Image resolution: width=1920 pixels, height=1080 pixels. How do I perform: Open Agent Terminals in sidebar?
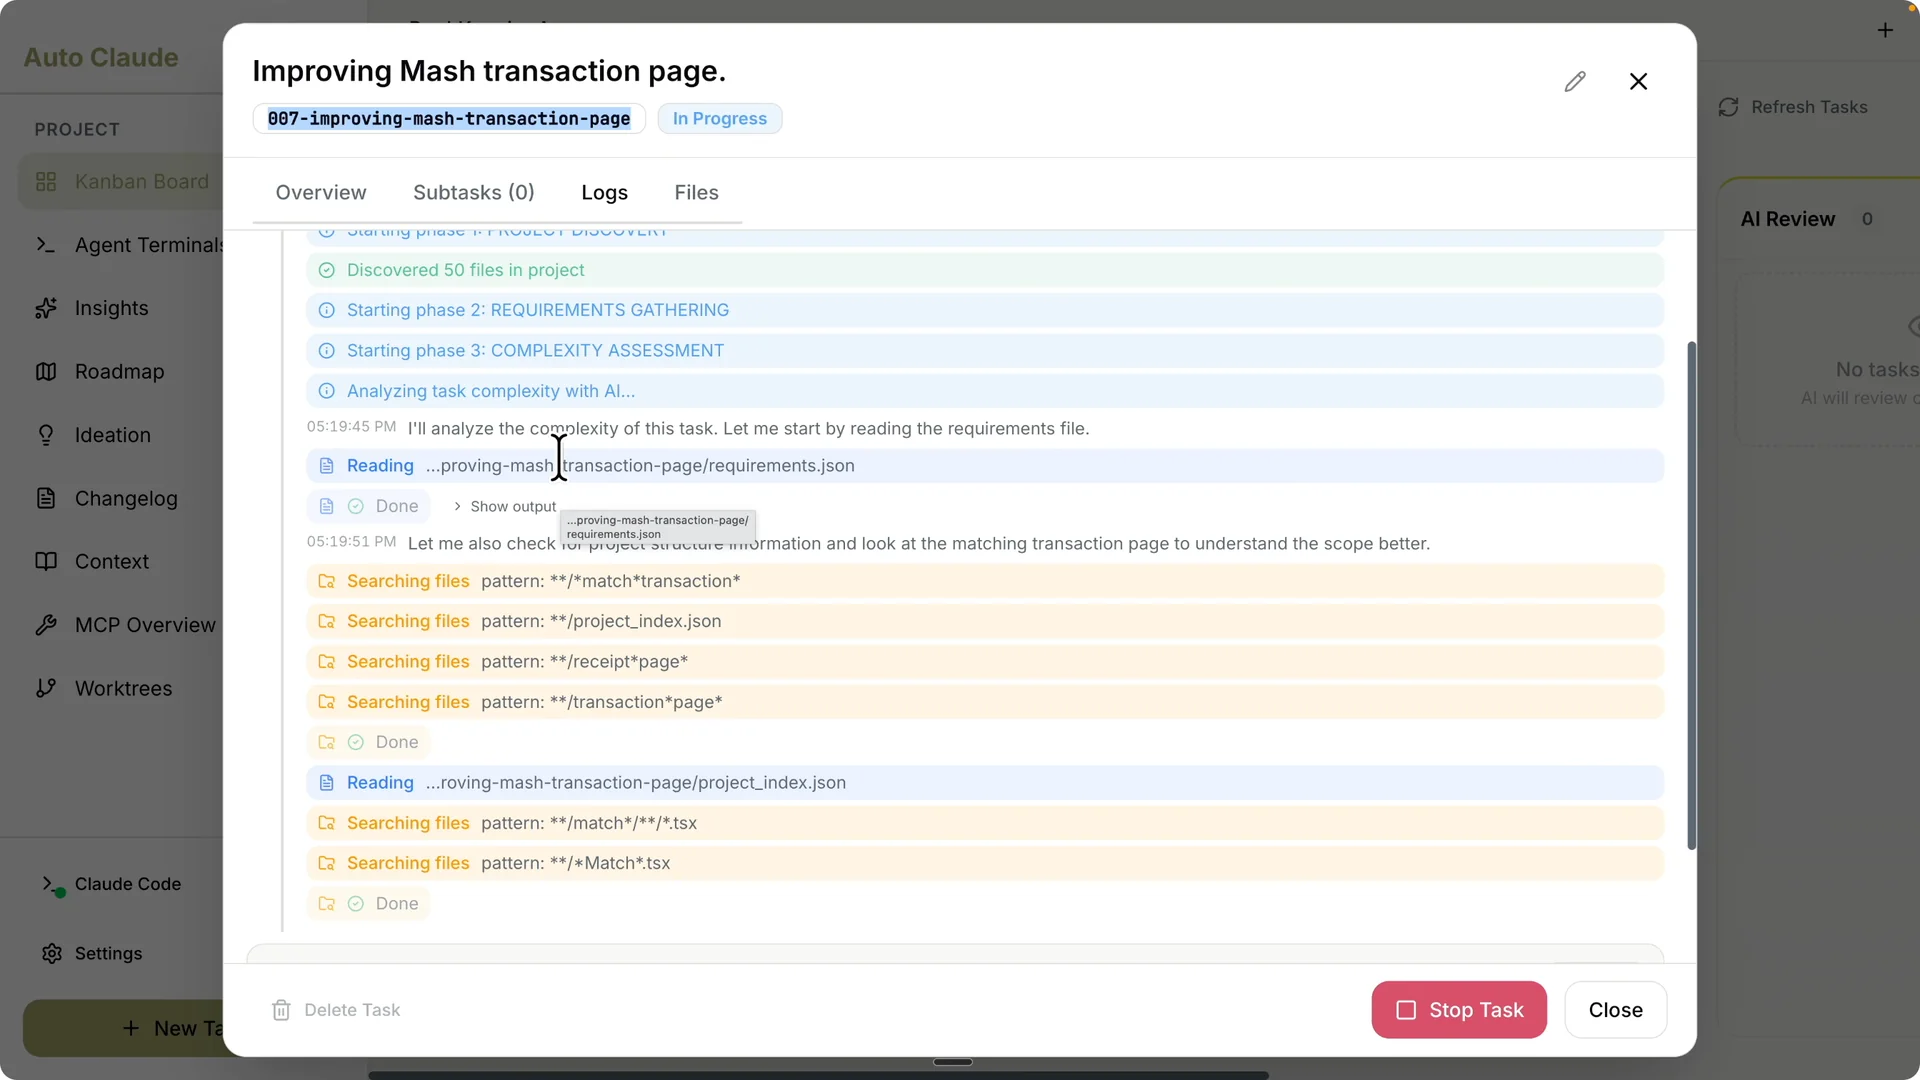point(128,245)
